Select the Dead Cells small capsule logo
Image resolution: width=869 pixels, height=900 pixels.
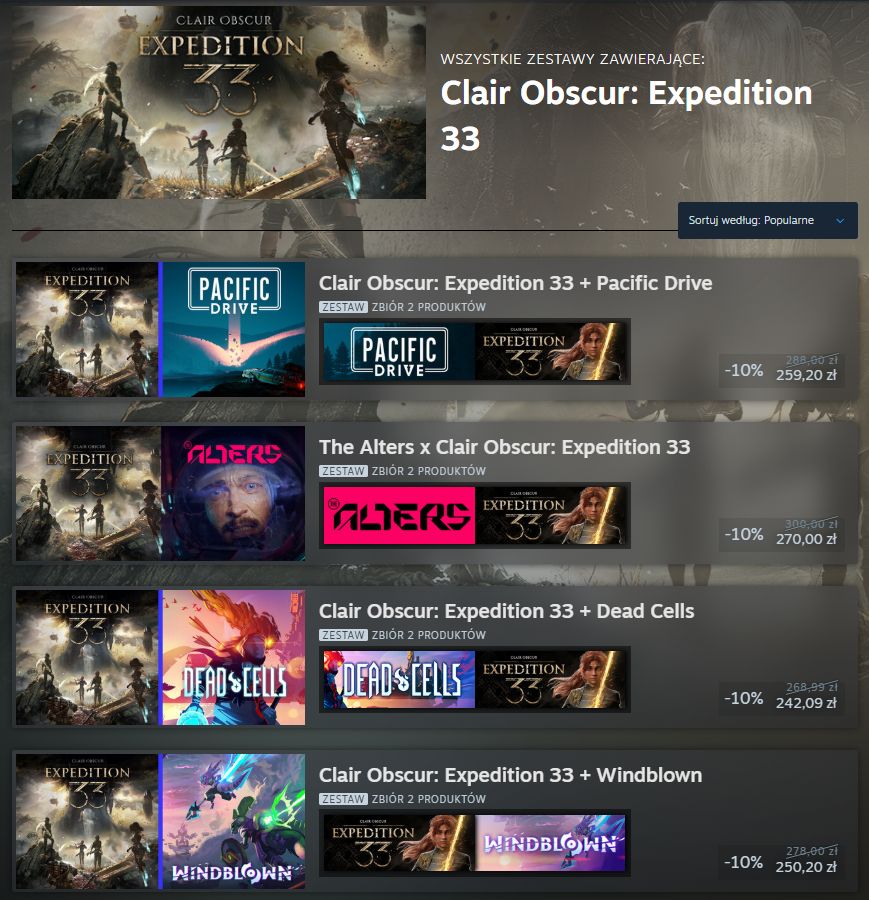pos(399,680)
